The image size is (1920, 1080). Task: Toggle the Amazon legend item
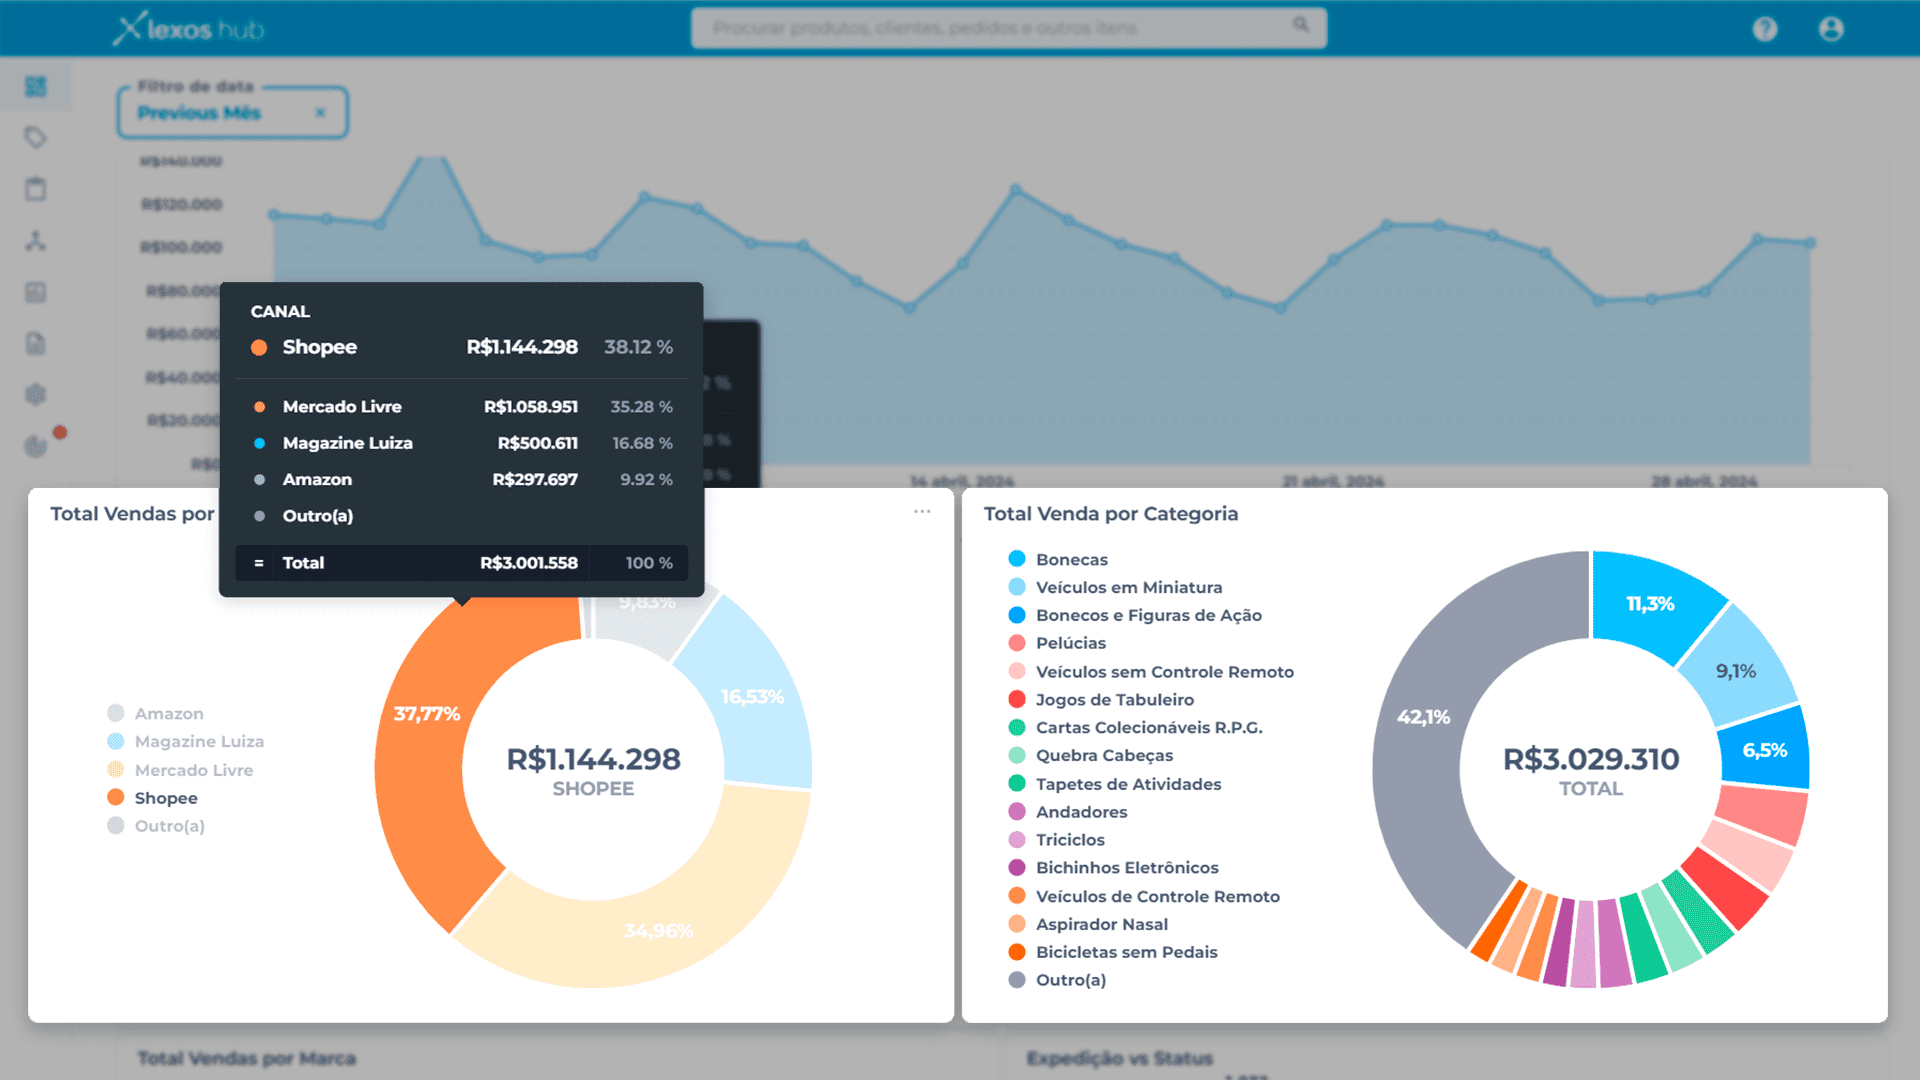coord(156,713)
